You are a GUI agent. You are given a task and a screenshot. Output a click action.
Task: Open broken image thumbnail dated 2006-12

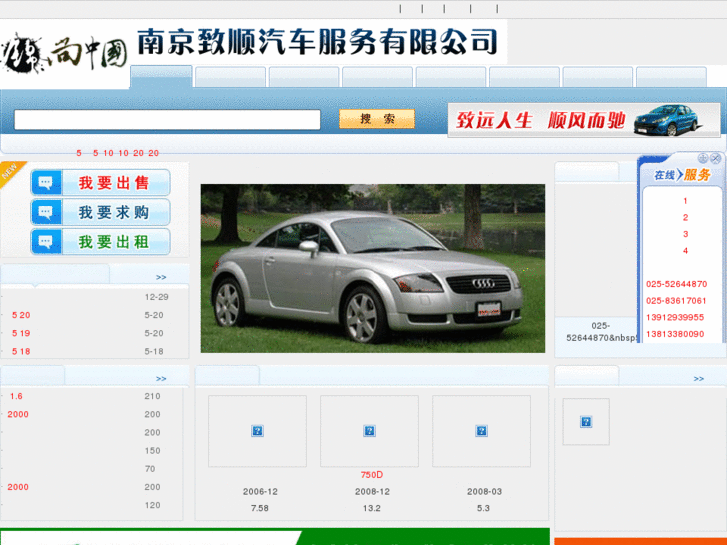point(257,431)
